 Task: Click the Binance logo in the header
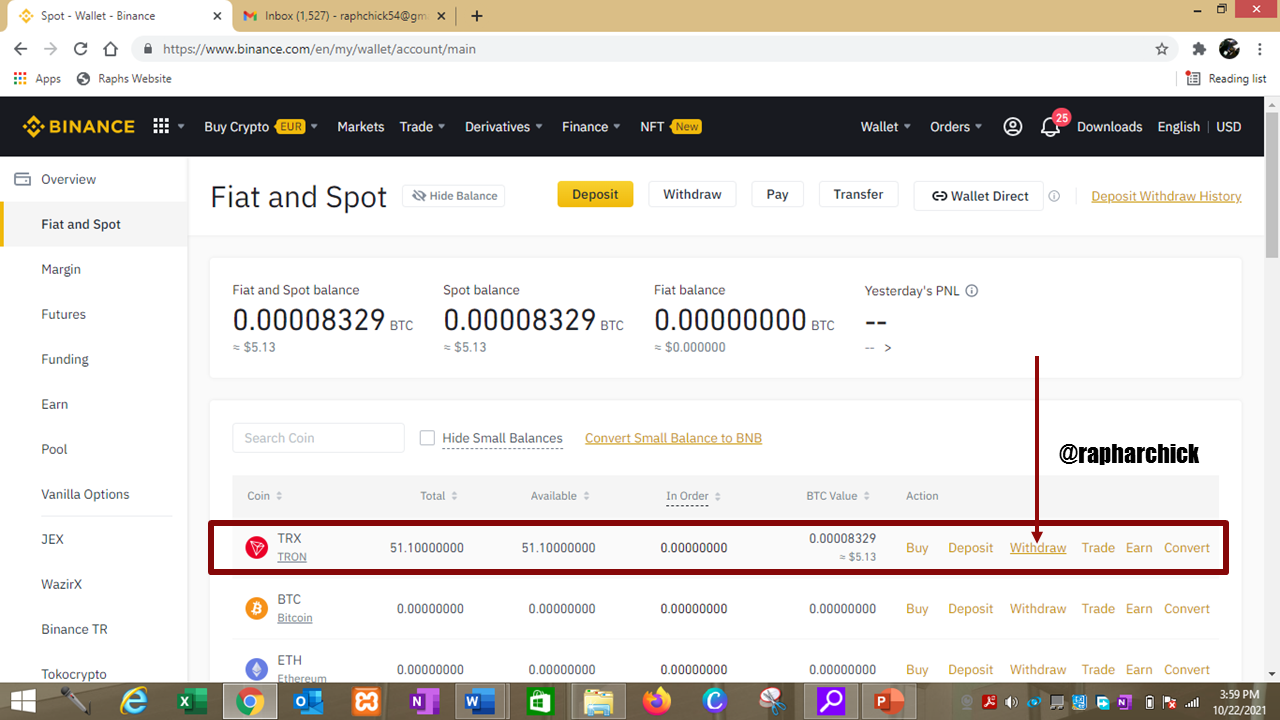[79, 126]
